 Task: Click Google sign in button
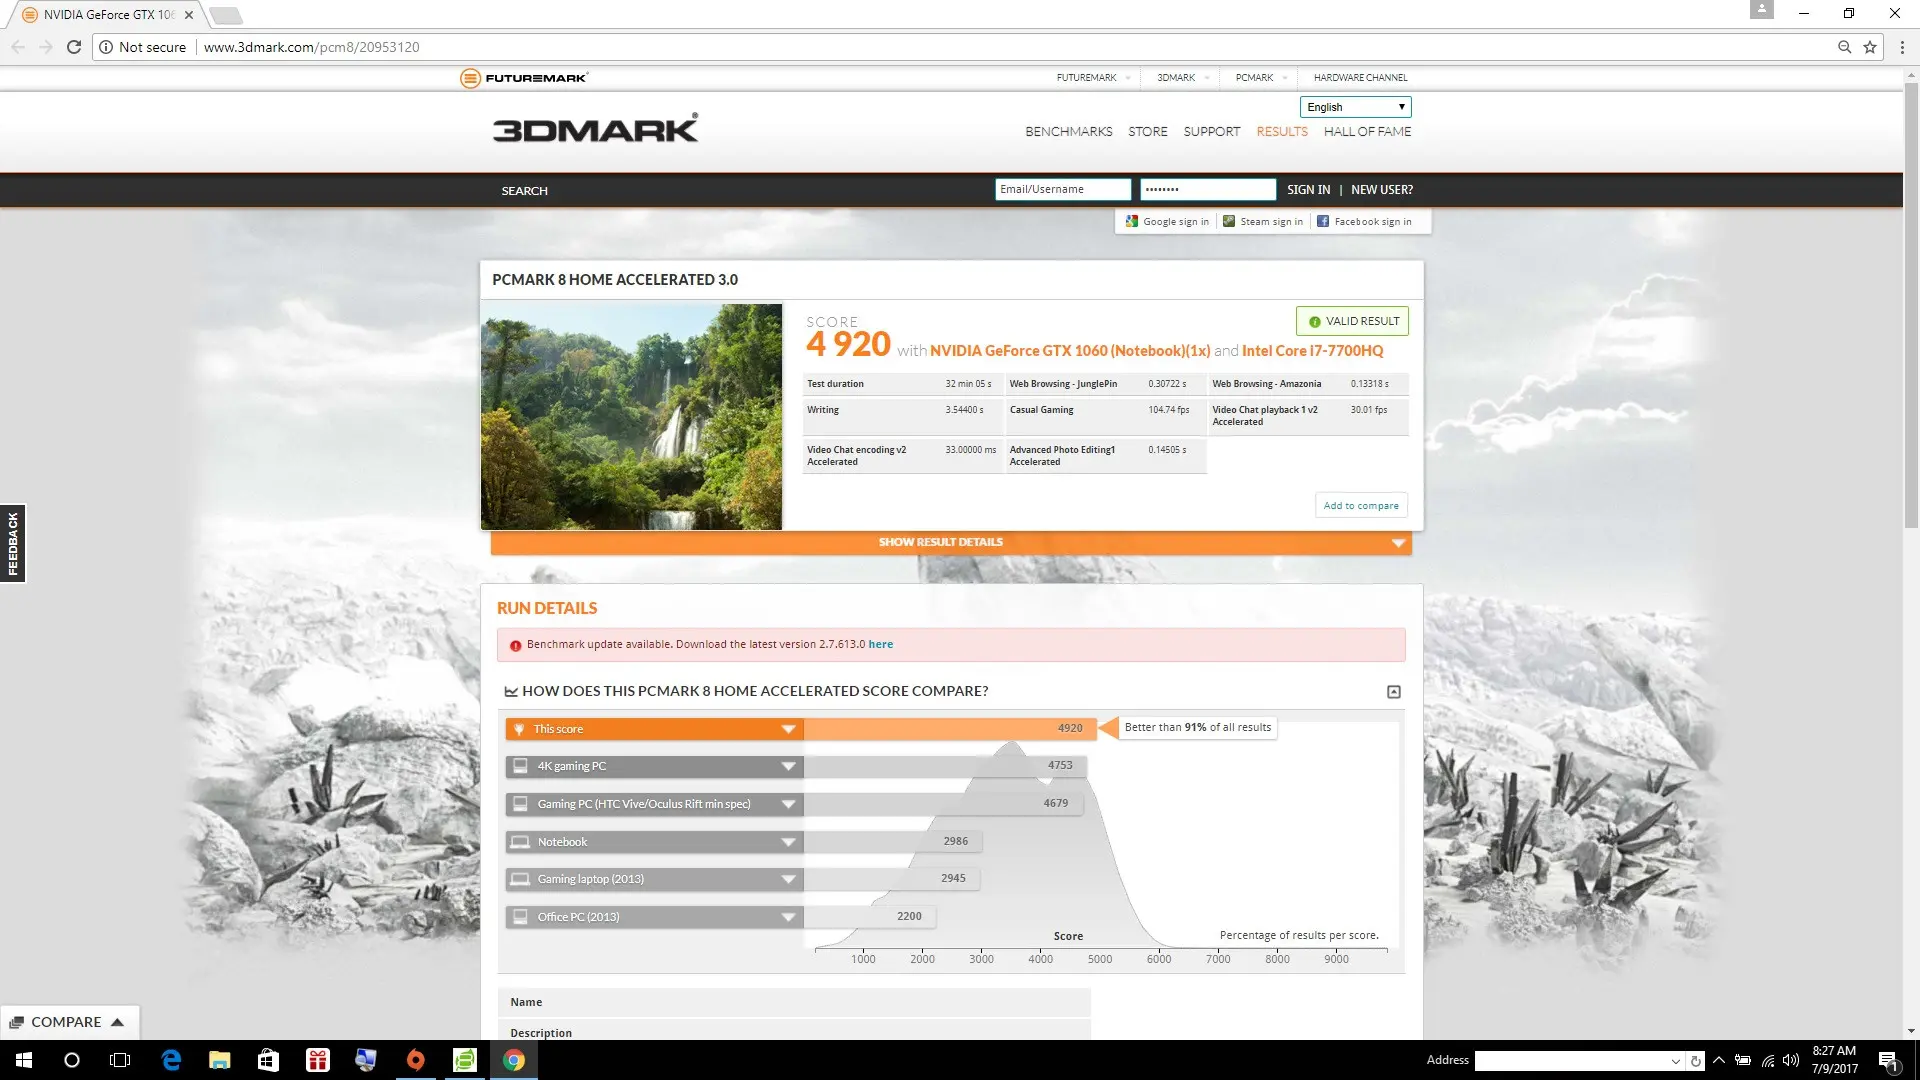[1167, 222]
